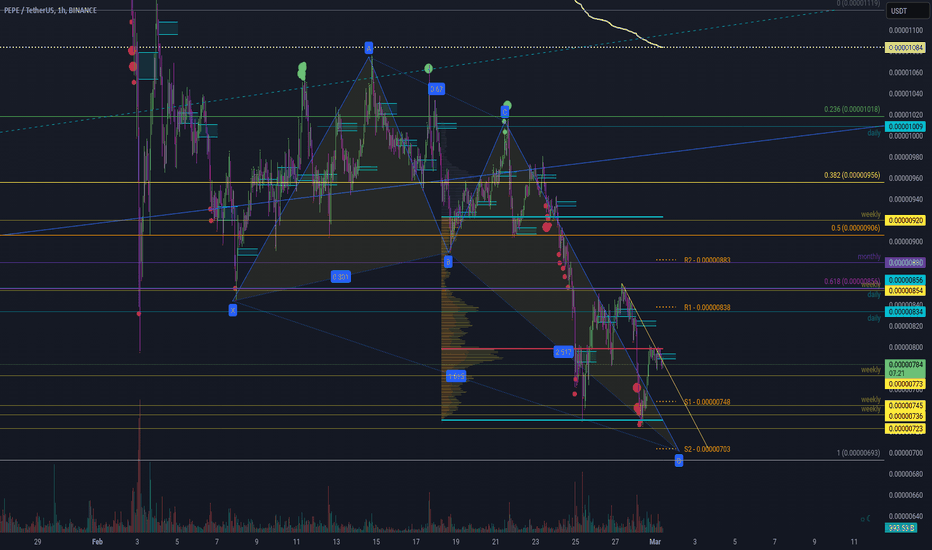The image size is (932, 550).
Task: Select harmonic pattern point C label
Action: pos(505,112)
